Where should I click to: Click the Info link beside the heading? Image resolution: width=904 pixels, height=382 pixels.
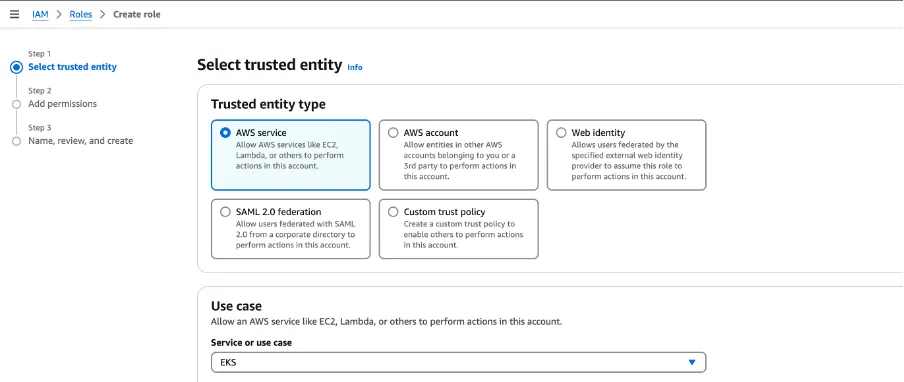pos(355,67)
